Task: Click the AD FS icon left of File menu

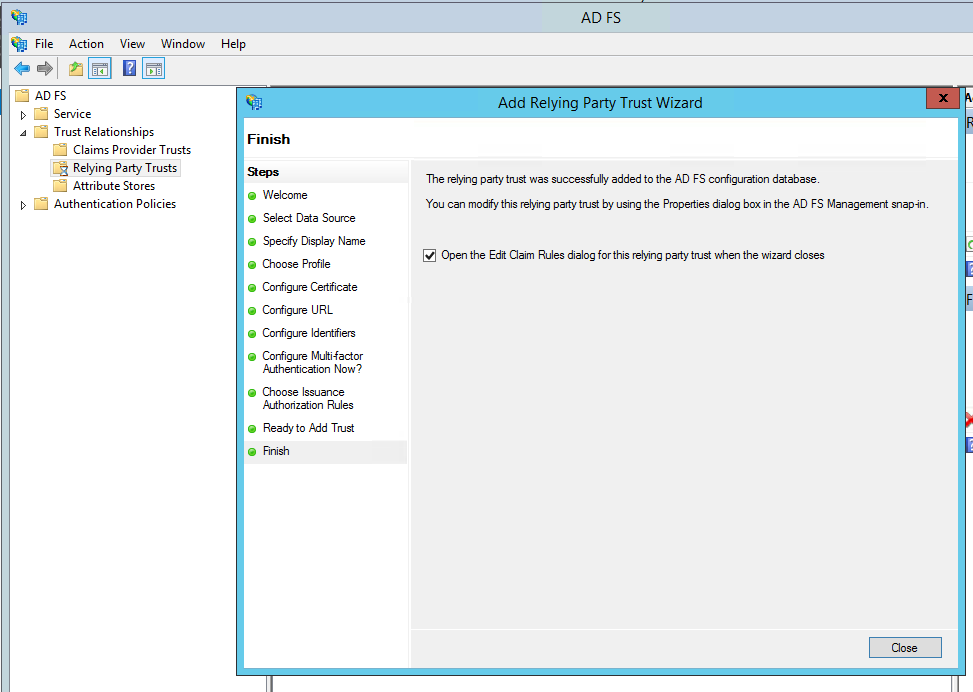Action: (19, 43)
